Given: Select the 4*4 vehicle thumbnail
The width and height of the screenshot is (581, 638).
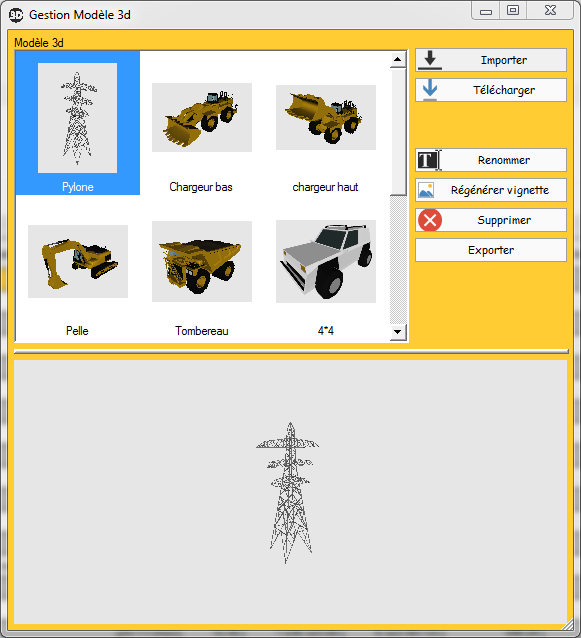Looking at the screenshot, I should click(326, 261).
